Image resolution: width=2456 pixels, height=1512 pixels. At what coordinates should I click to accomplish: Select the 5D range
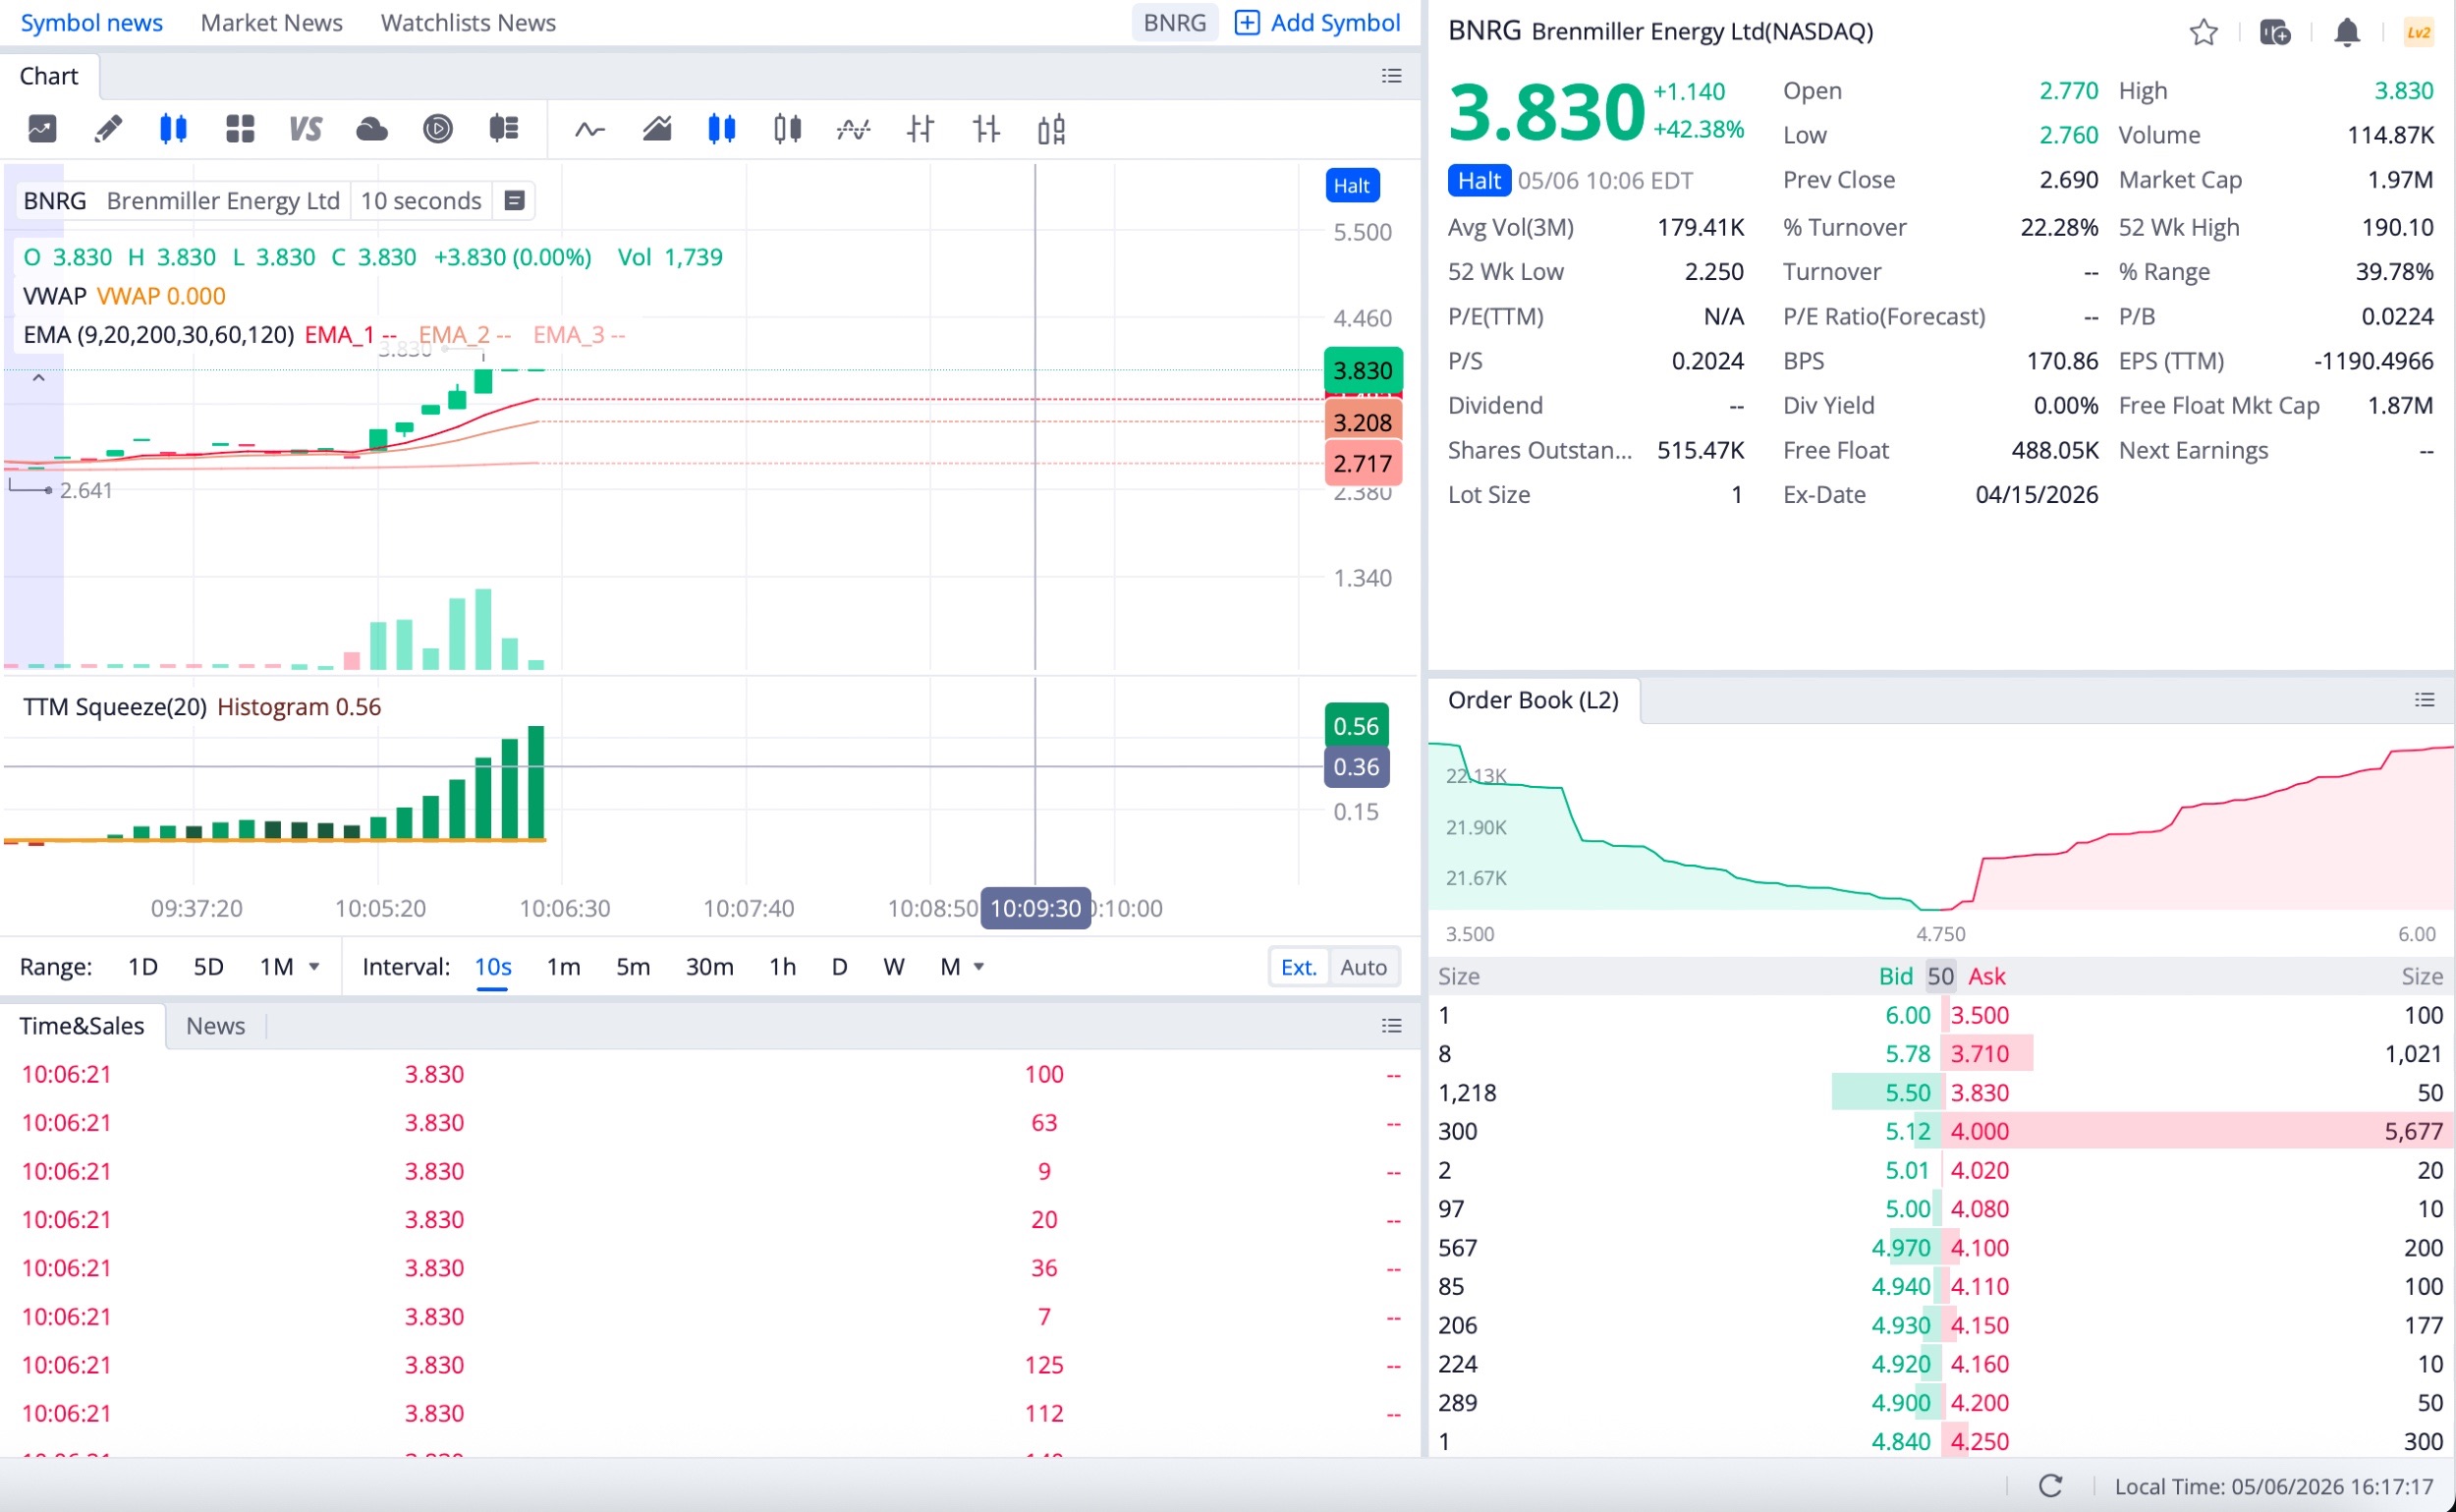coord(208,967)
